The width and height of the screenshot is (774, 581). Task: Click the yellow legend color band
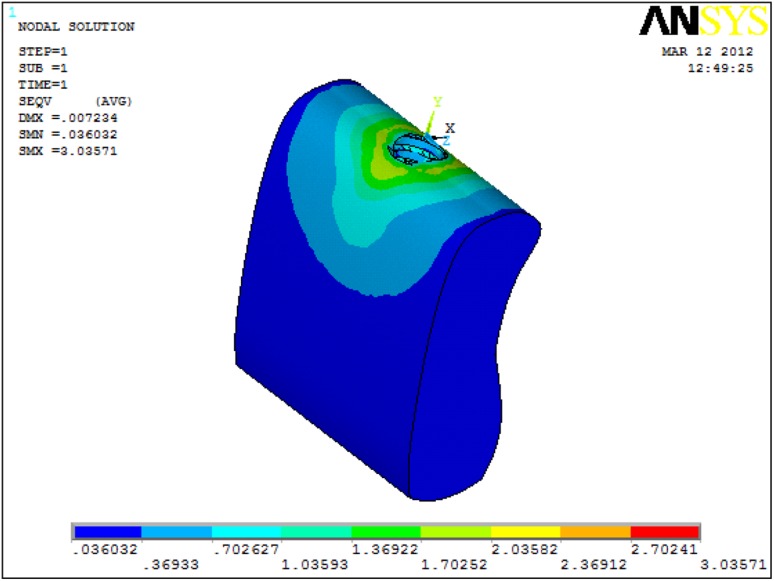click(x=526, y=532)
